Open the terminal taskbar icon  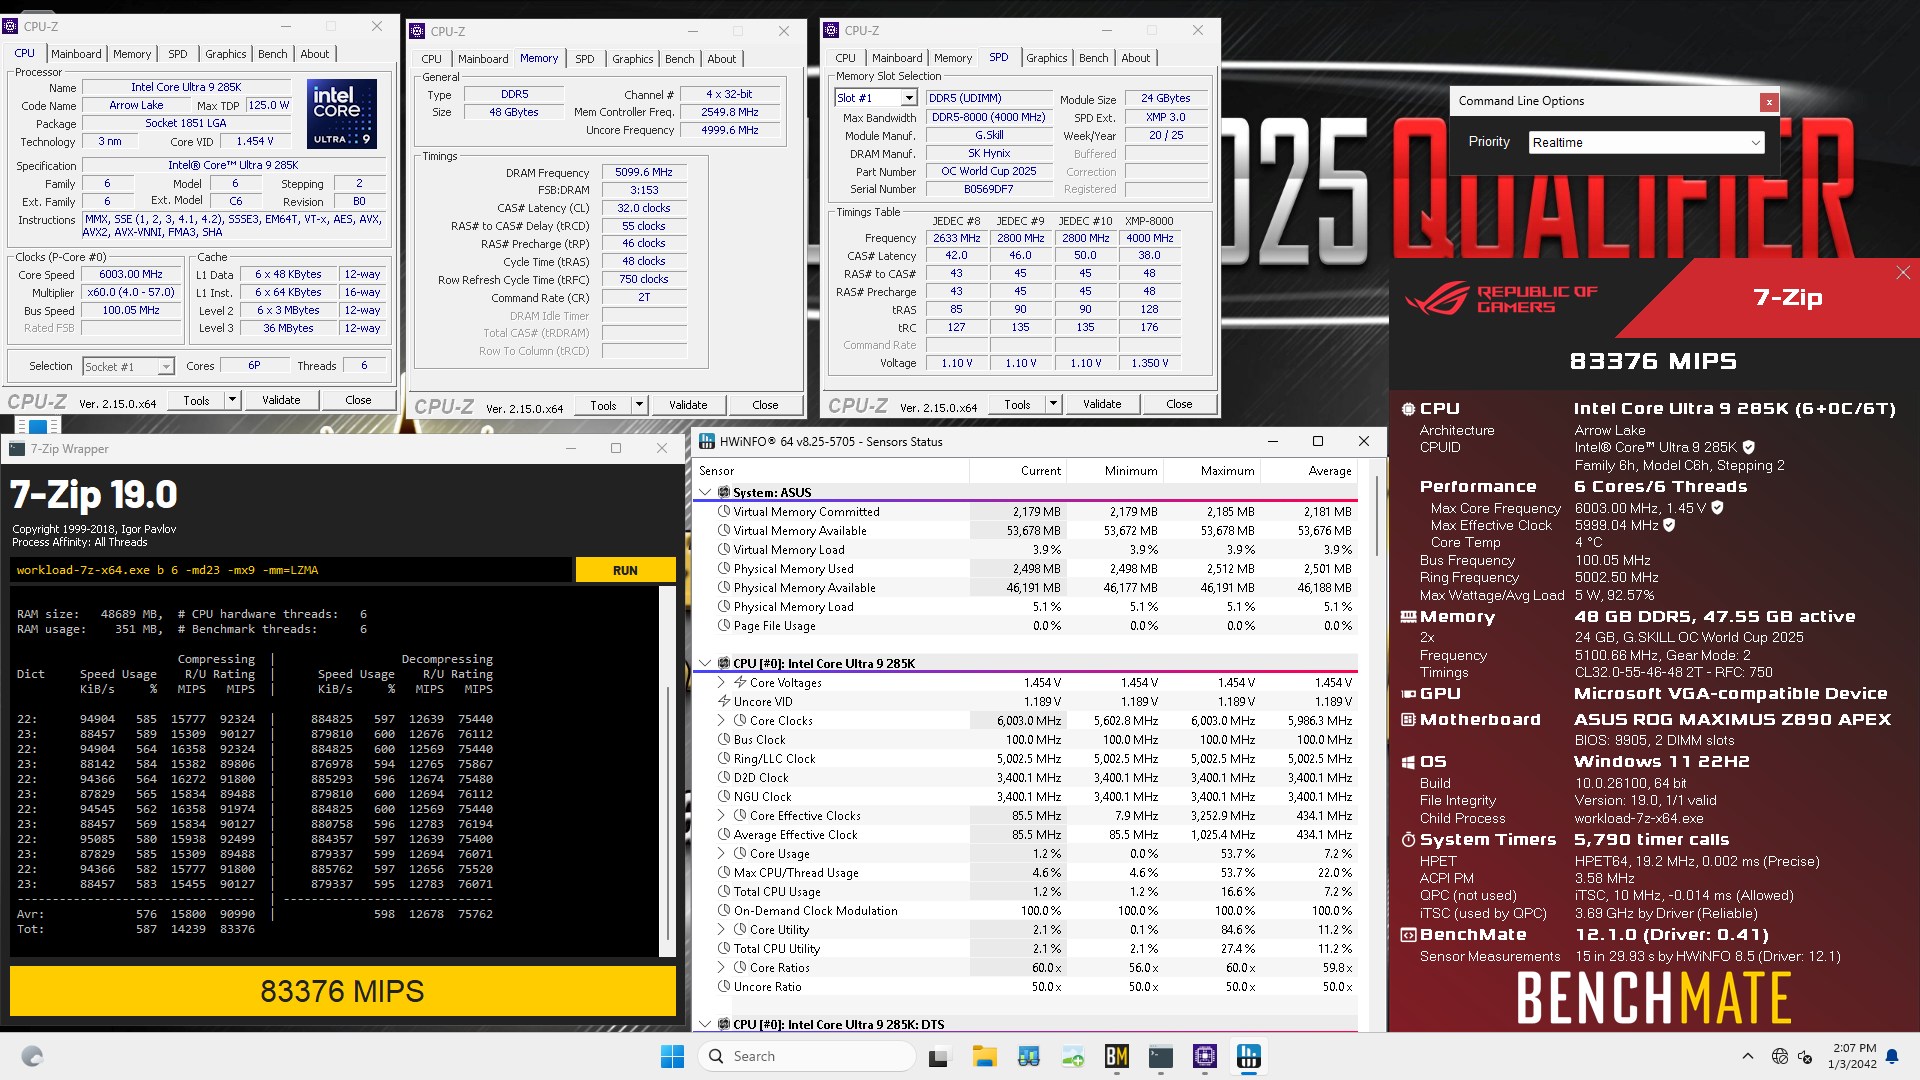point(1160,1056)
